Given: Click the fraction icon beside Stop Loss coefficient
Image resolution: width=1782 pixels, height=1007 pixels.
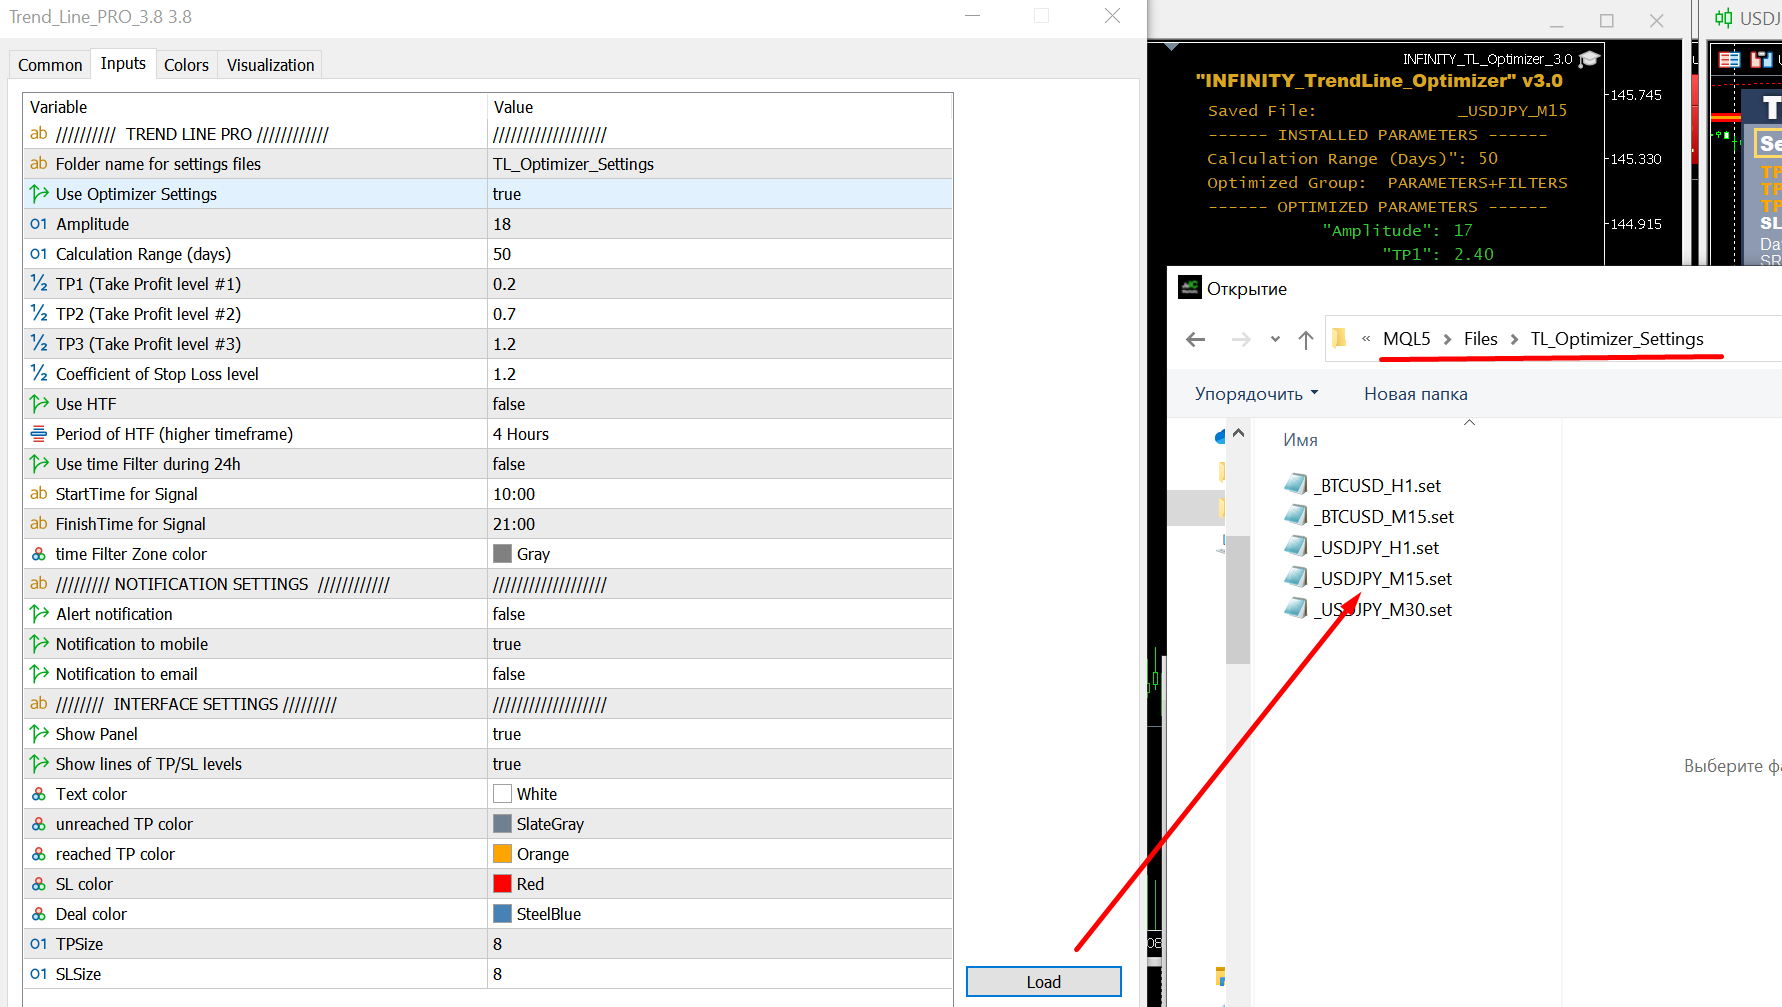Looking at the screenshot, I should 39,374.
